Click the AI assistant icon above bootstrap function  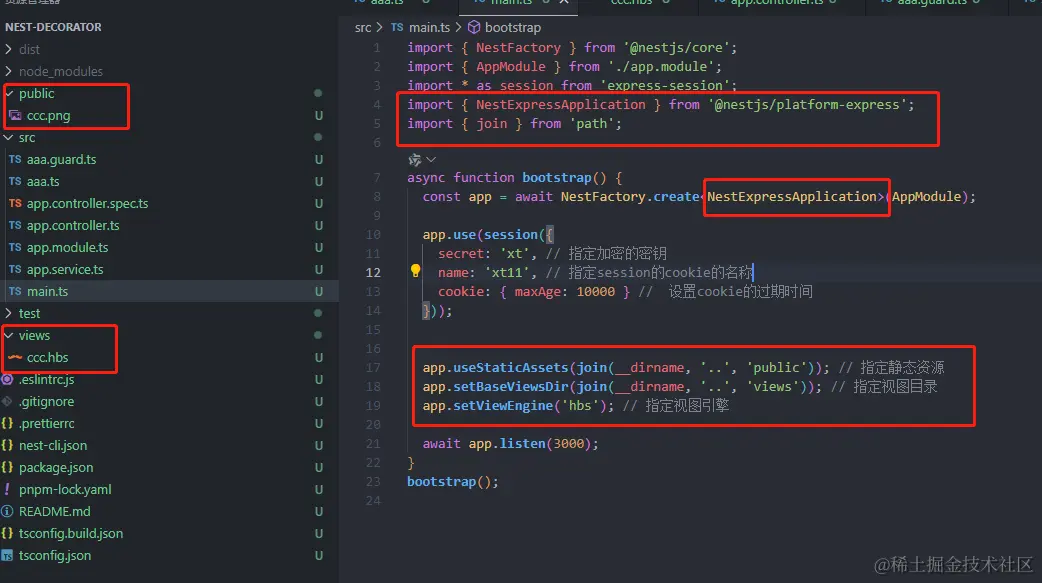(x=415, y=160)
